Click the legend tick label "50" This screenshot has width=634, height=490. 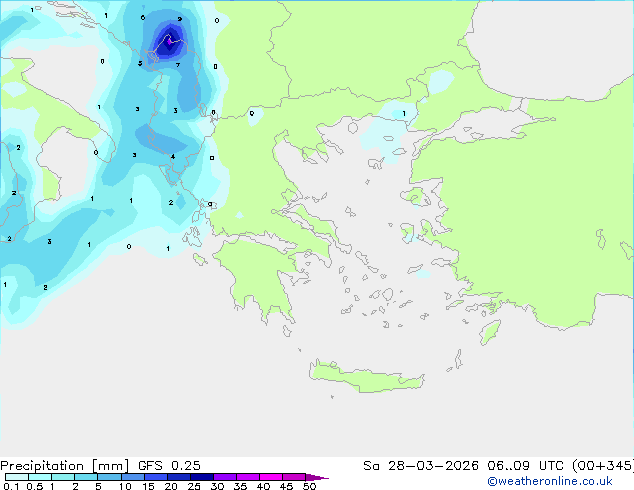(310, 486)
